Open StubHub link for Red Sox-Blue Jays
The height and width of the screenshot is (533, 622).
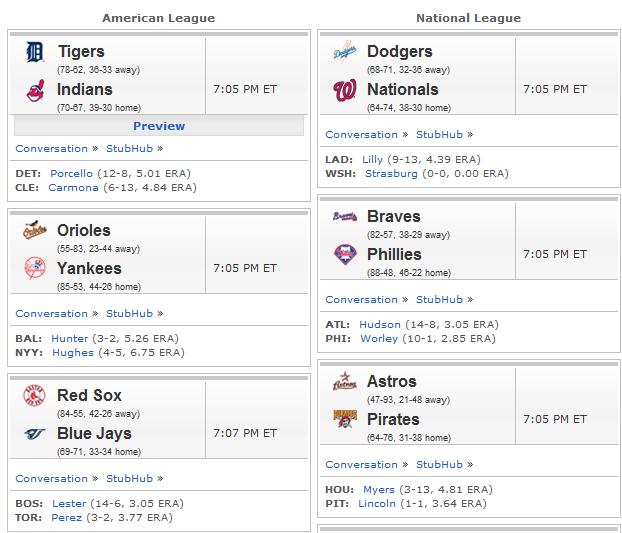click(129, 478)
